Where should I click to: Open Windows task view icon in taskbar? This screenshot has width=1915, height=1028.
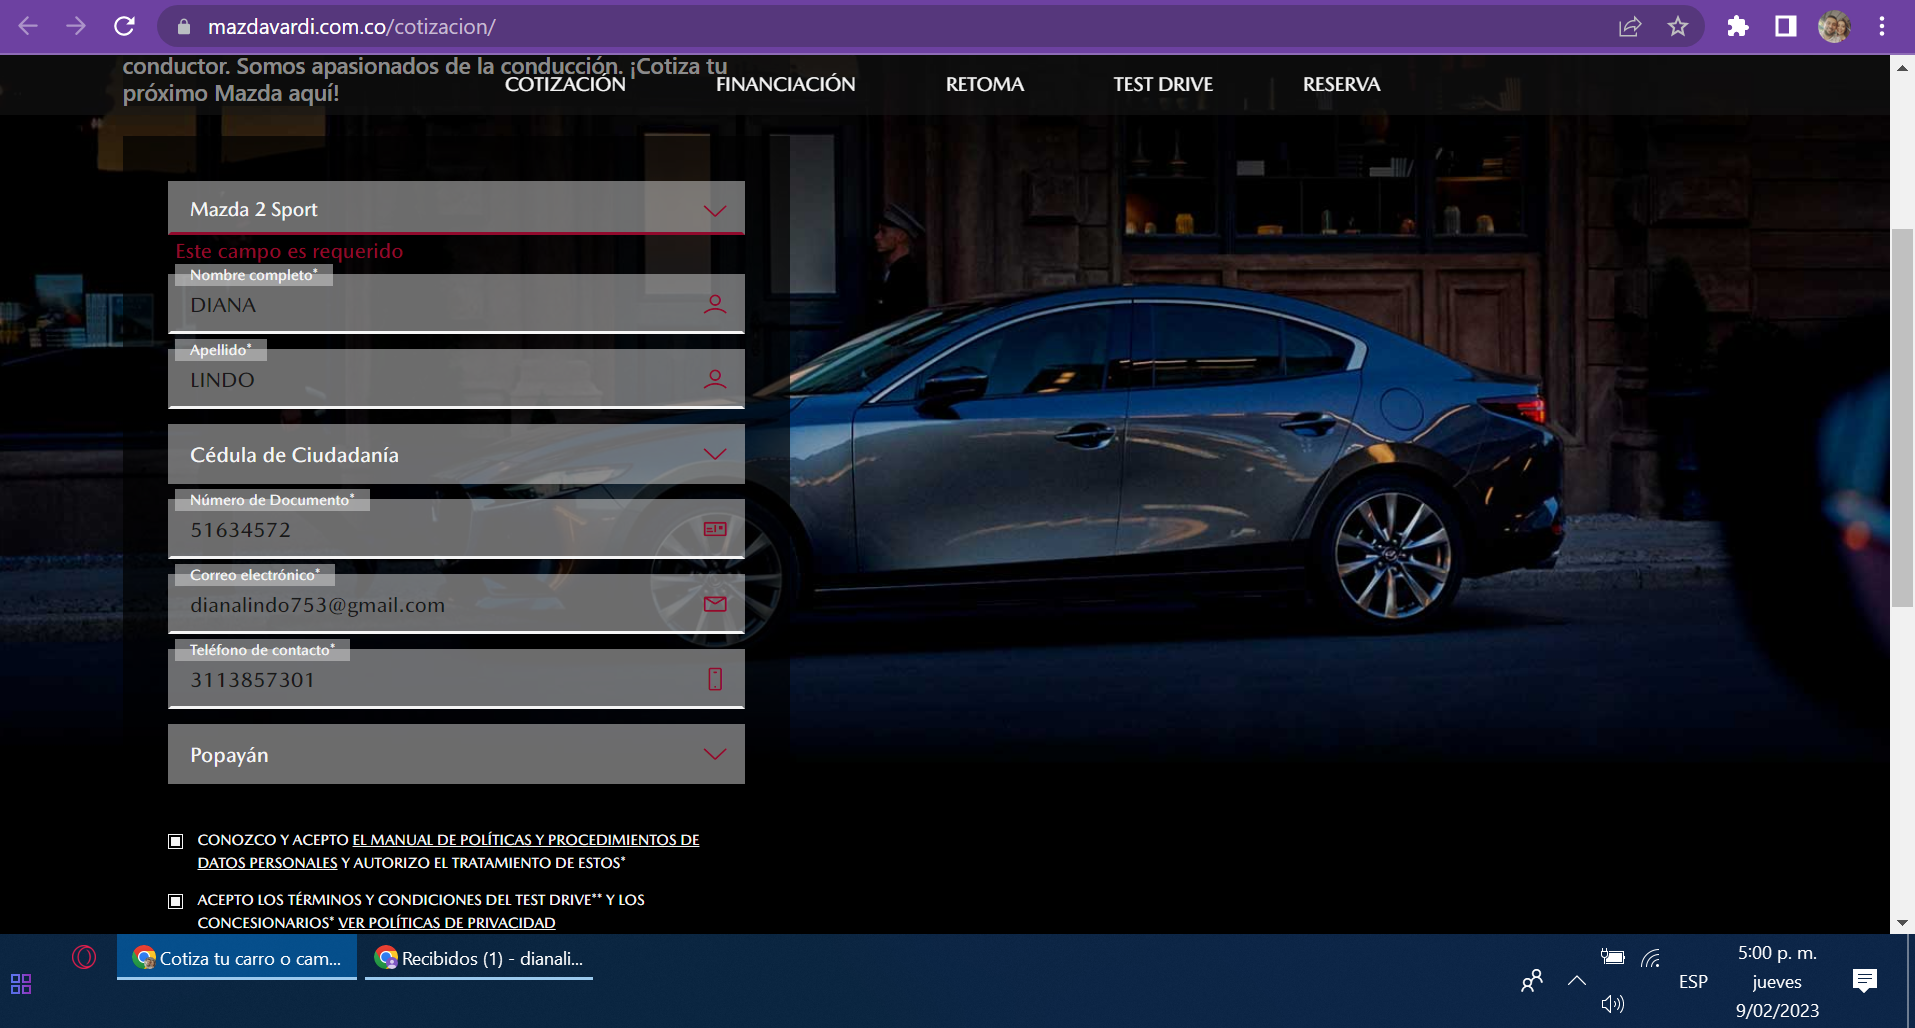point(21,984)
